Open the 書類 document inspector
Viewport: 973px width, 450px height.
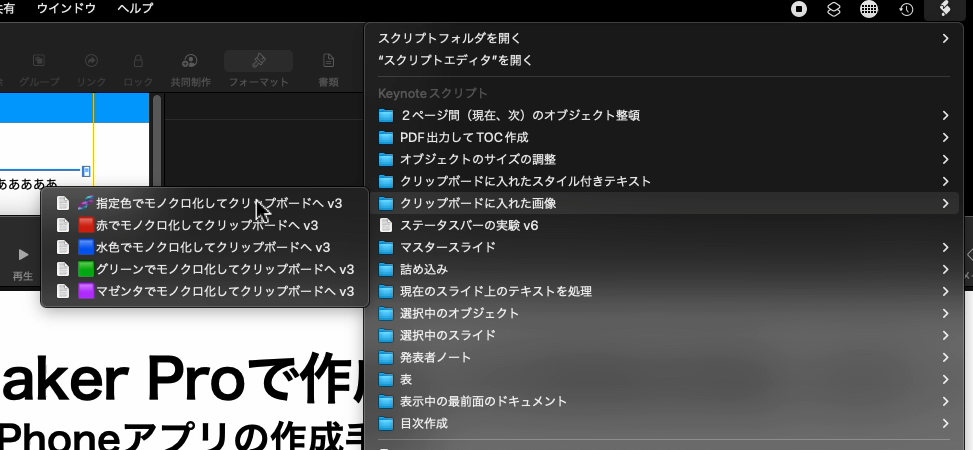coord(328,68)
